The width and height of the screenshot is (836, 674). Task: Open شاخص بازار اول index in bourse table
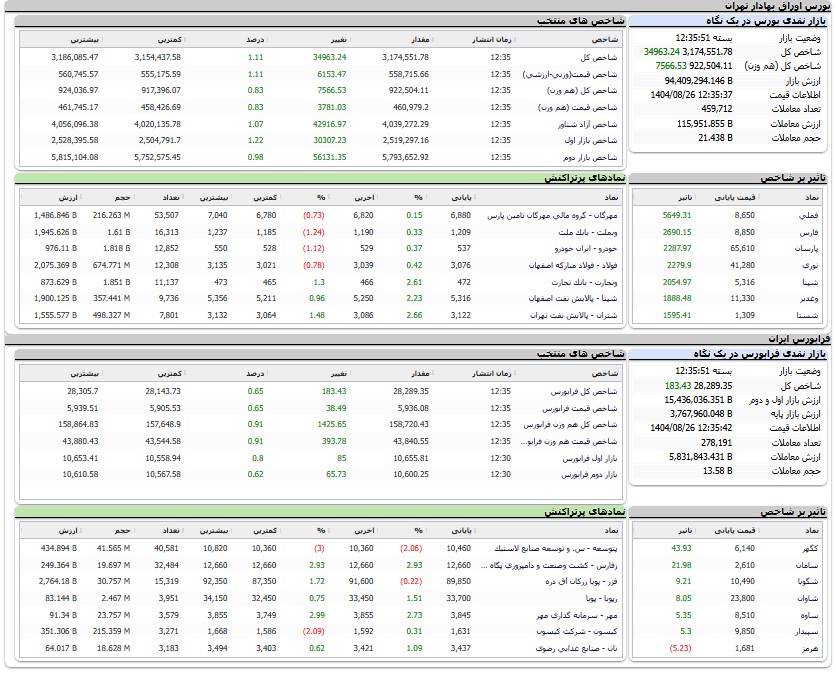pos(596,141)
